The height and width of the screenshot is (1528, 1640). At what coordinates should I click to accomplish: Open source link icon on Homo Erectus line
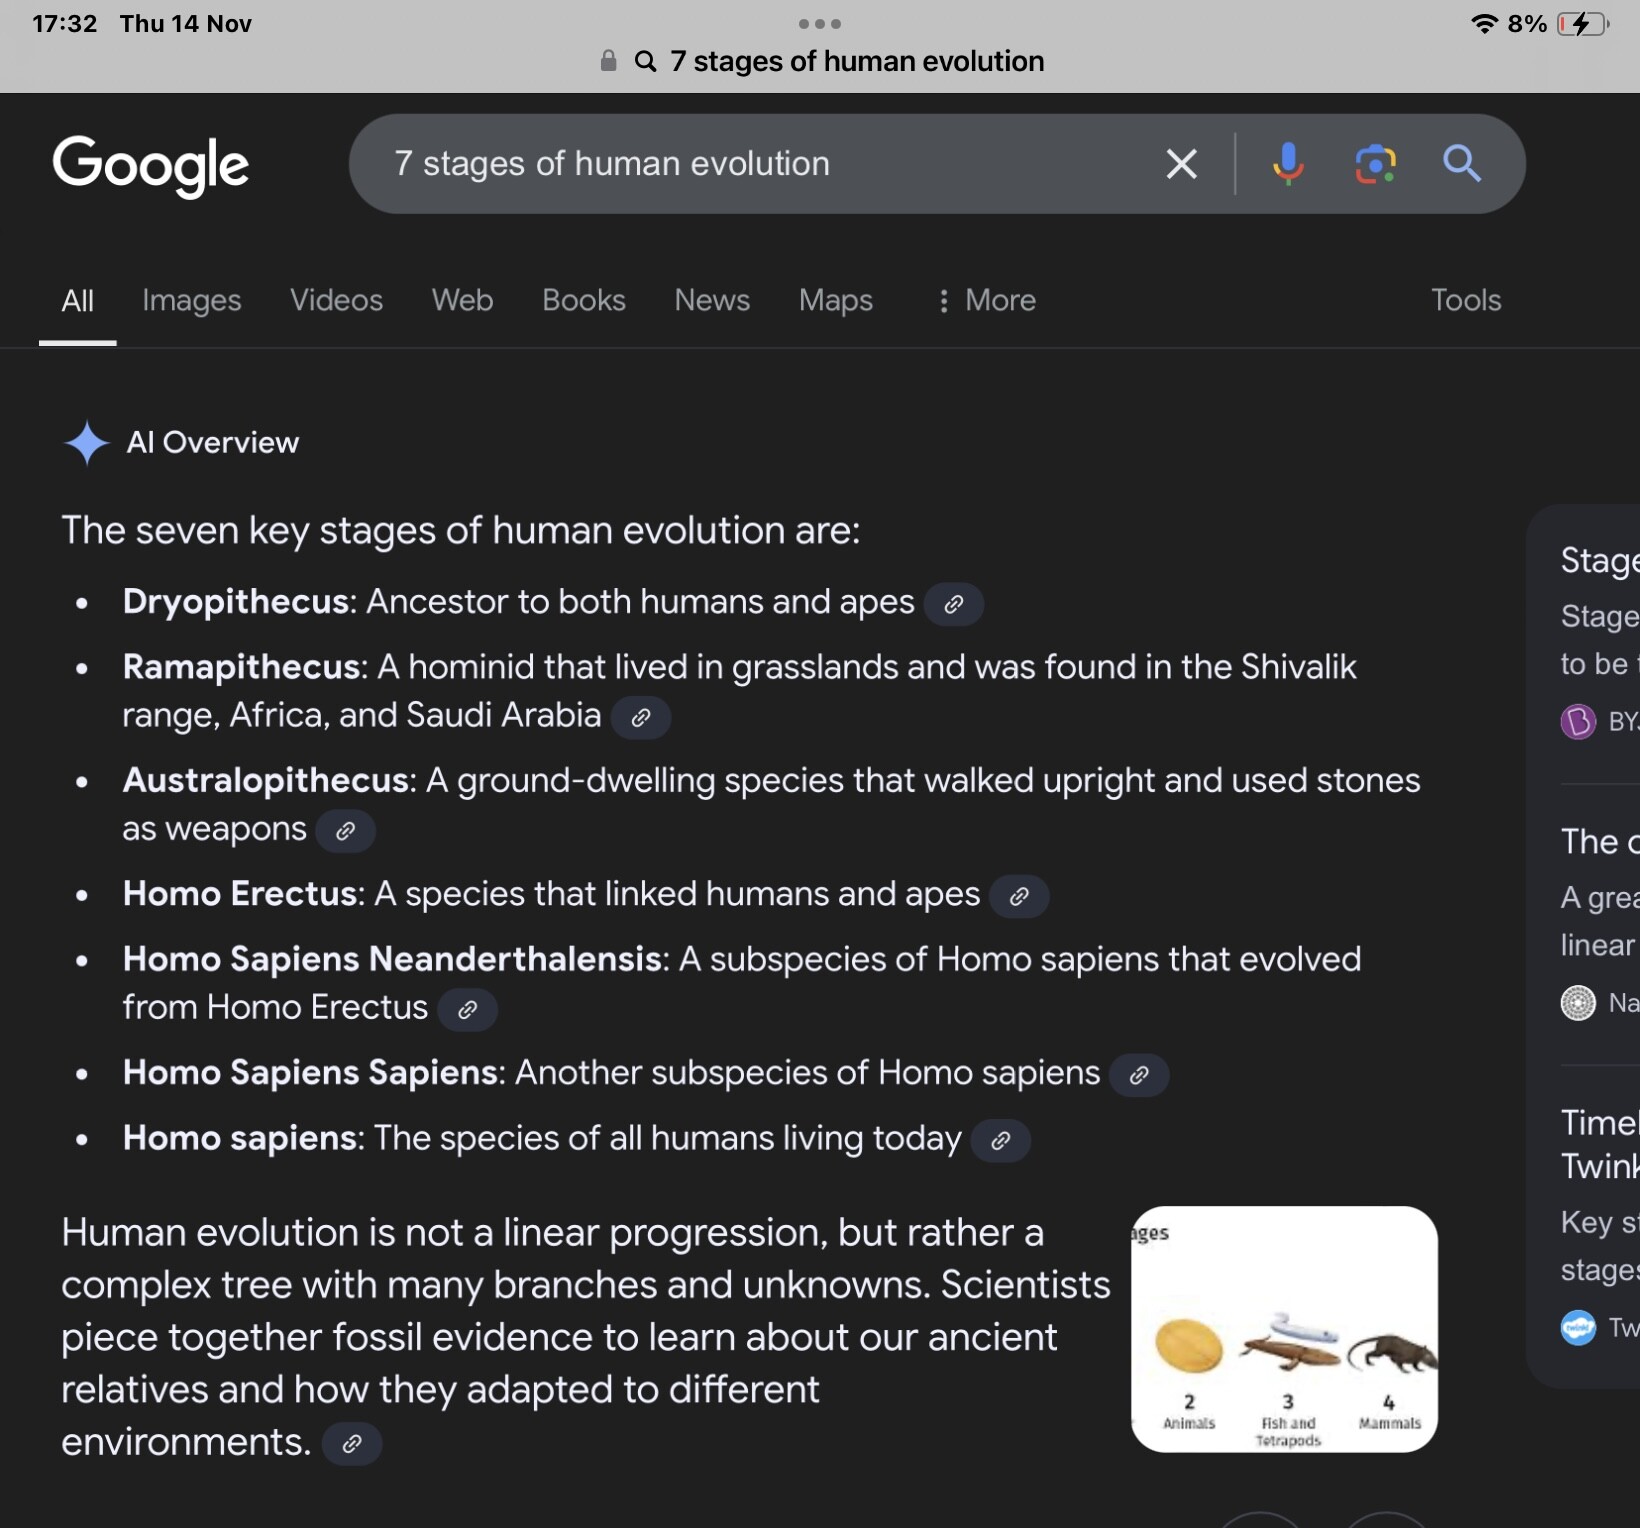pos(1019,896)
